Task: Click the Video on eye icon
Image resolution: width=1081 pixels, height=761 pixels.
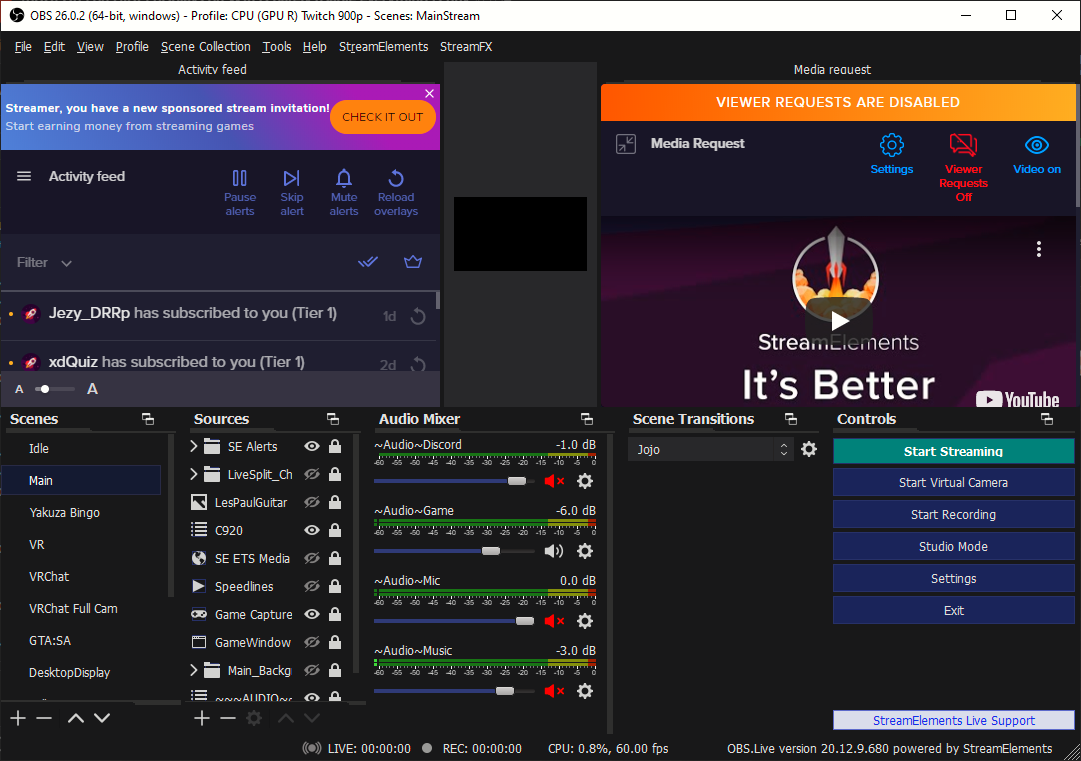Action: pyautogui.click(x=1036, y=144)
